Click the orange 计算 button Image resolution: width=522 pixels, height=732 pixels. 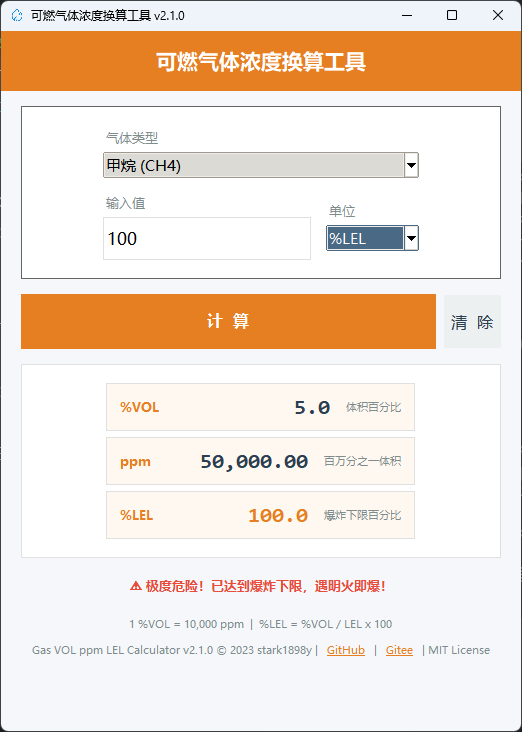pyautogui.click(x=228, y=321)
